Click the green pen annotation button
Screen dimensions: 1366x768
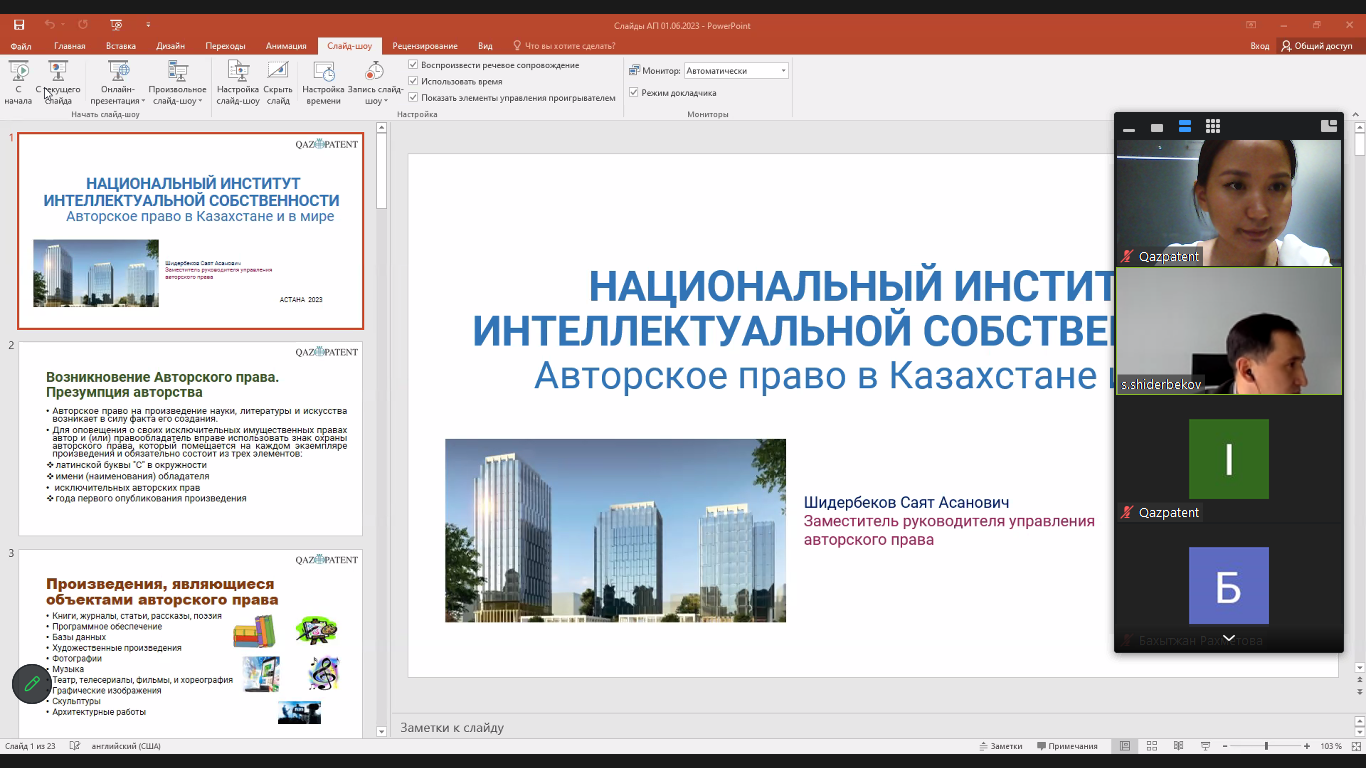point(32,684)
